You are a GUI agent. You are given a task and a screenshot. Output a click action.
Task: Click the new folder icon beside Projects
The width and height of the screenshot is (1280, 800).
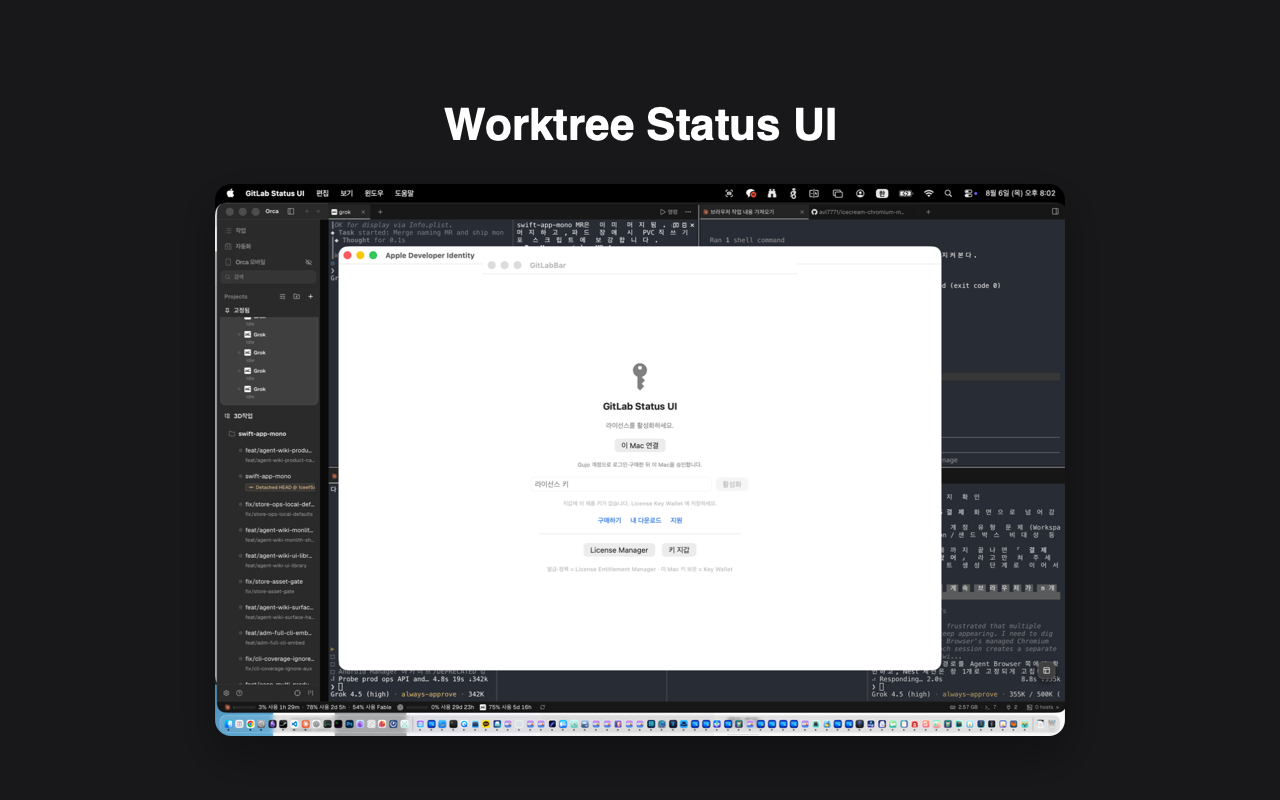tap(296, 296)
